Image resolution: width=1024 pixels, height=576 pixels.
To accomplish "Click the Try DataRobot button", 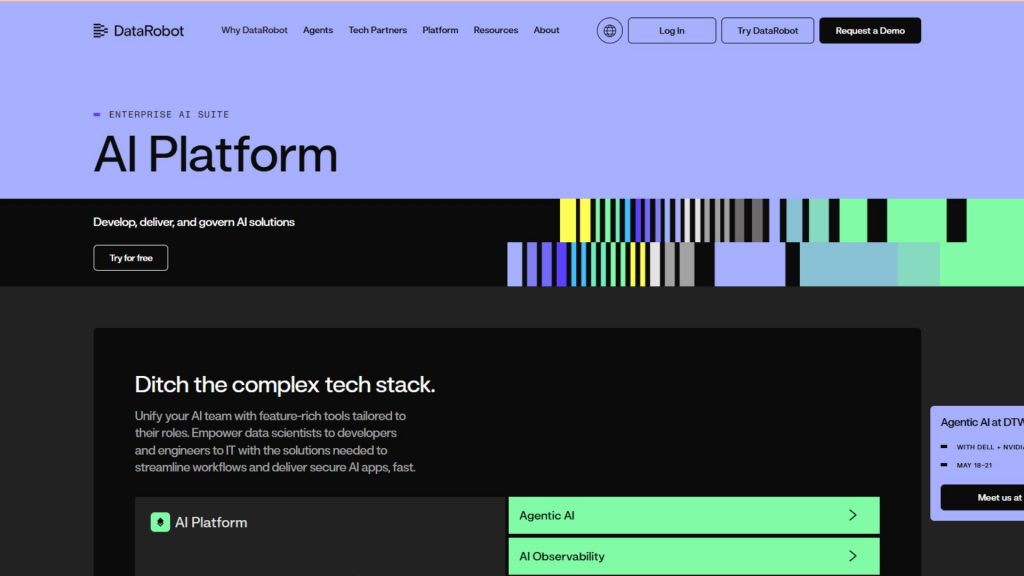I will (x=767, y=31).
